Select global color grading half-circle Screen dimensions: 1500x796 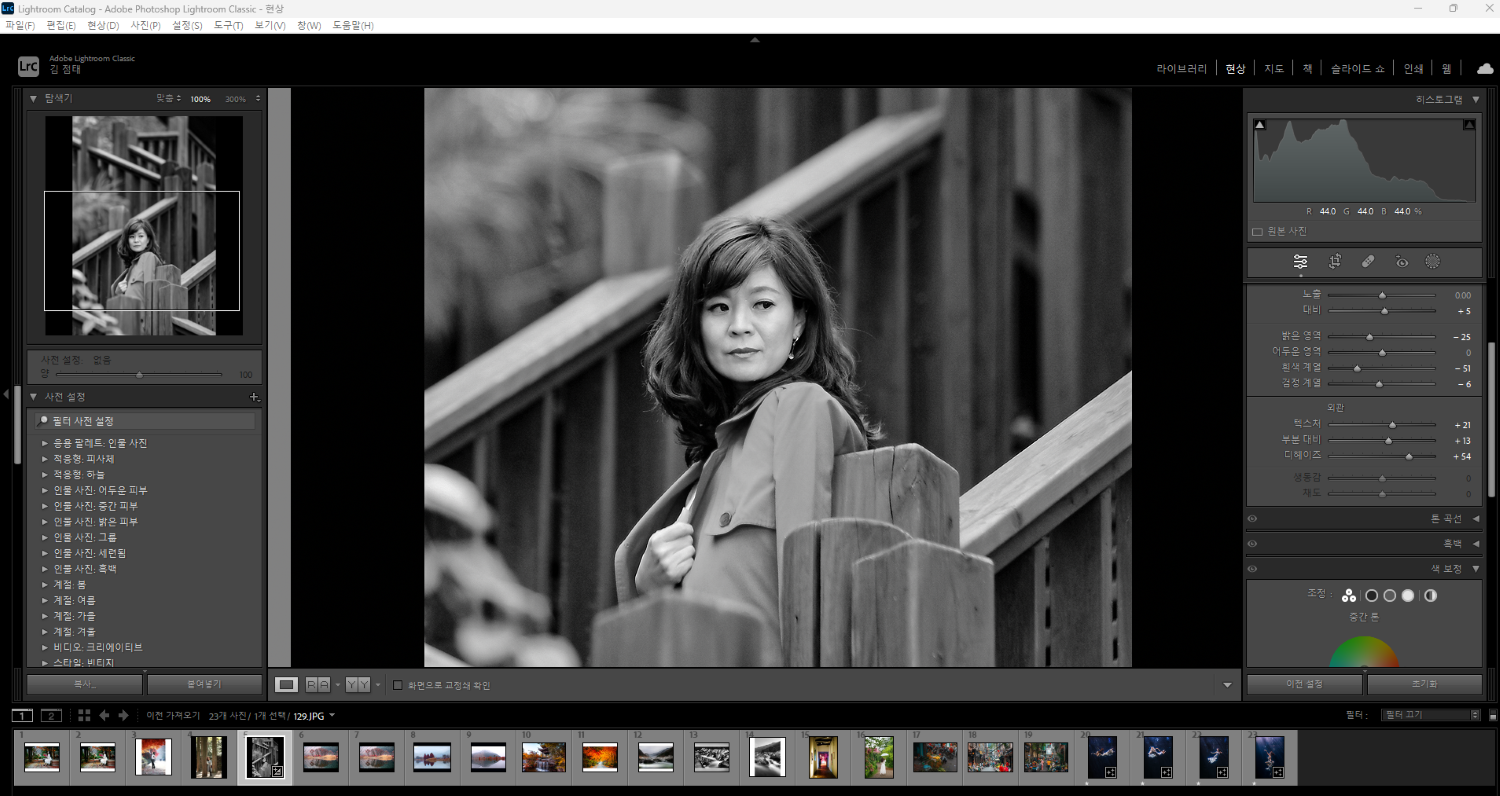coord(1431,595)
